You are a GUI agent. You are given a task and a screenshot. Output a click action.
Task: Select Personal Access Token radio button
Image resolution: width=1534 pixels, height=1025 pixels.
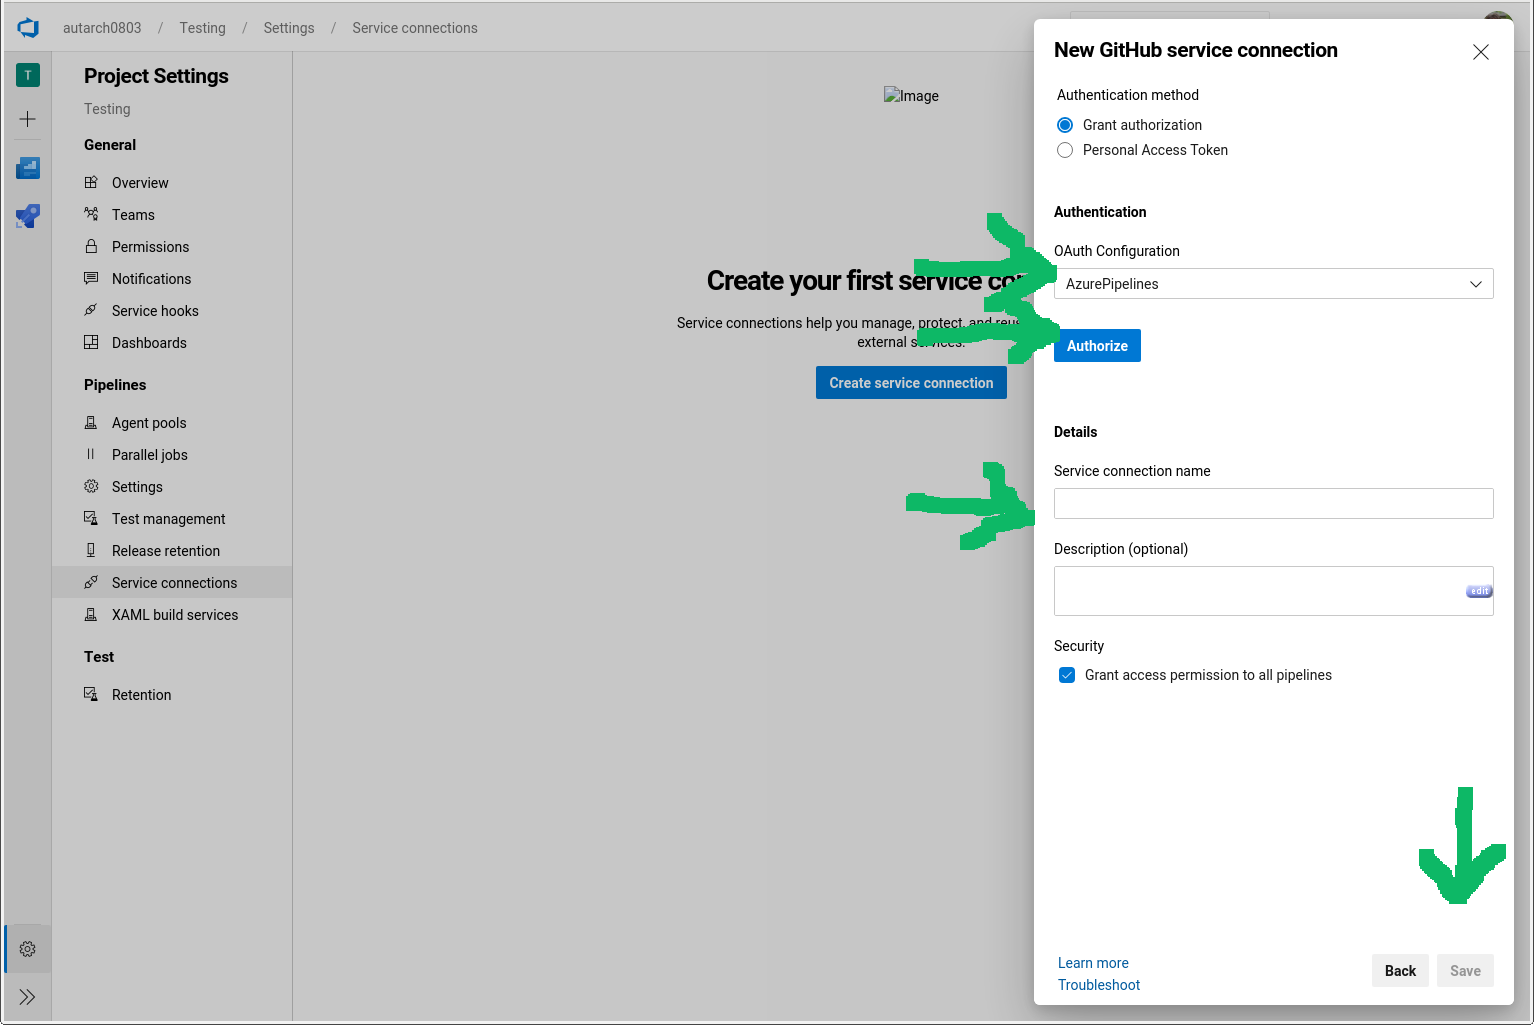point(1065,150)
